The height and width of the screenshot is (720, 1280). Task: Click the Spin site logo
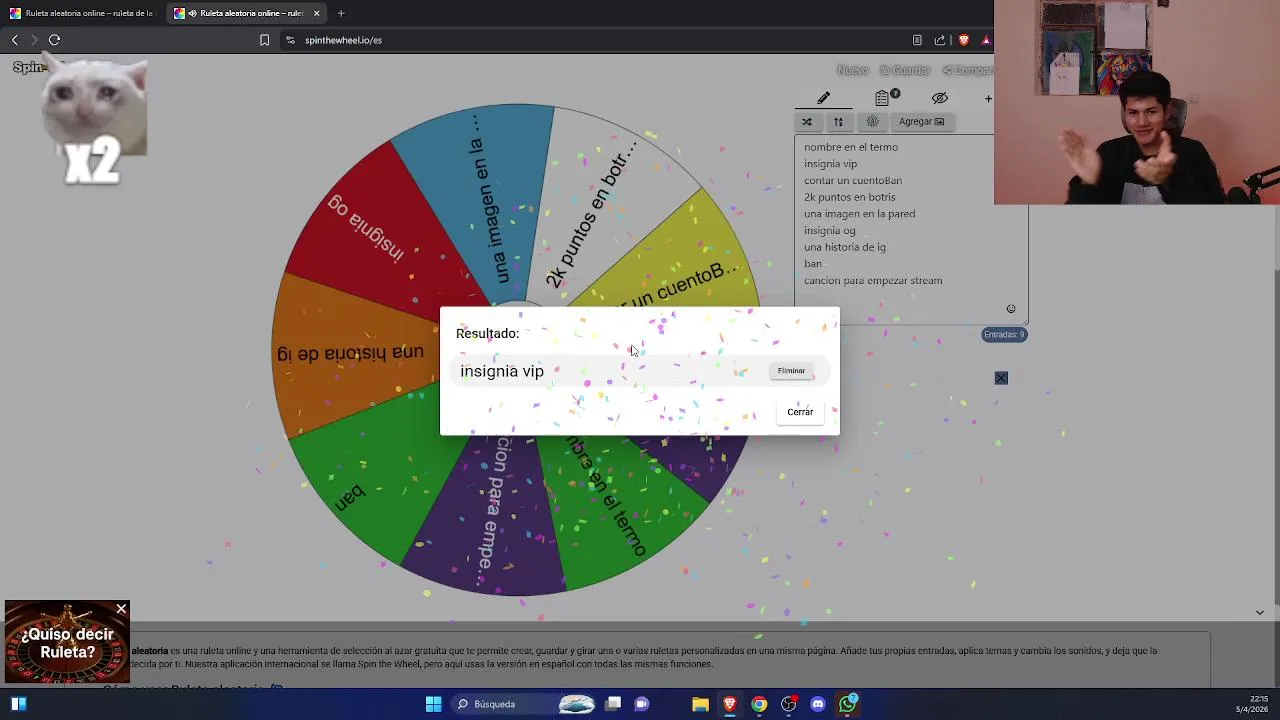(x=30, y=67)
